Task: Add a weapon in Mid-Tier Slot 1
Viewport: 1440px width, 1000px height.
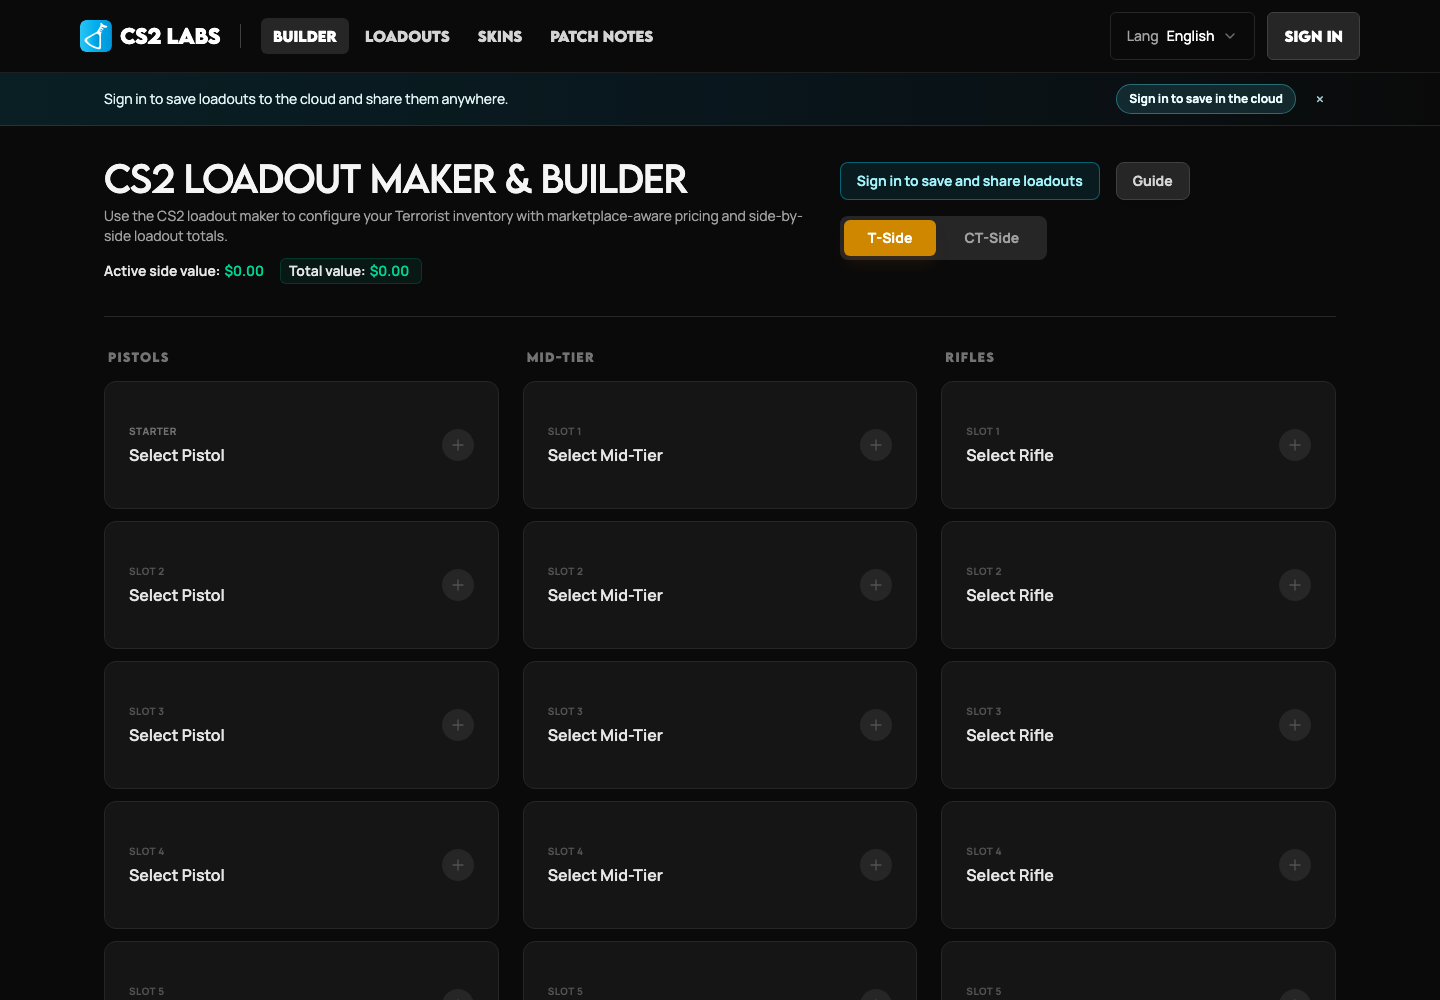Action: point(876,445)
